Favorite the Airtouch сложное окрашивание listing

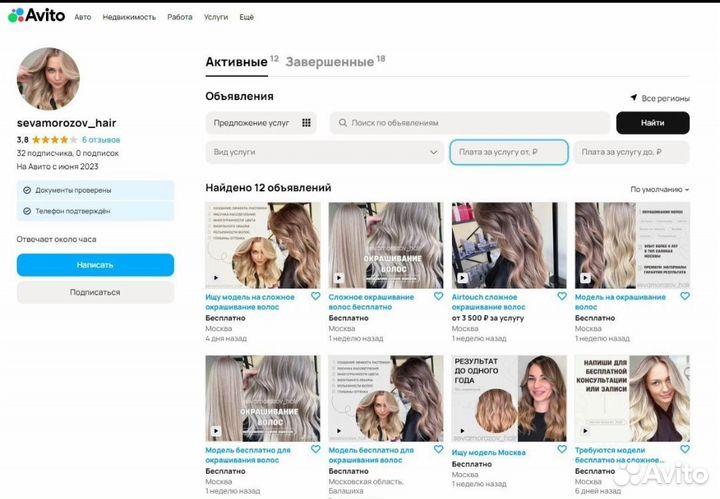[x=561, y=297]
